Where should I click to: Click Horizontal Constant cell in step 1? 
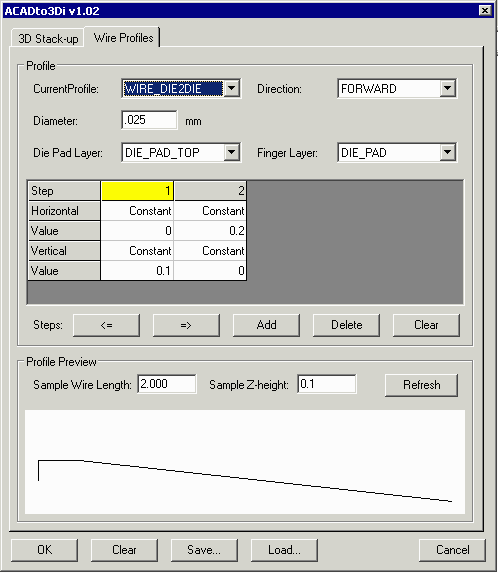[137, 211]
